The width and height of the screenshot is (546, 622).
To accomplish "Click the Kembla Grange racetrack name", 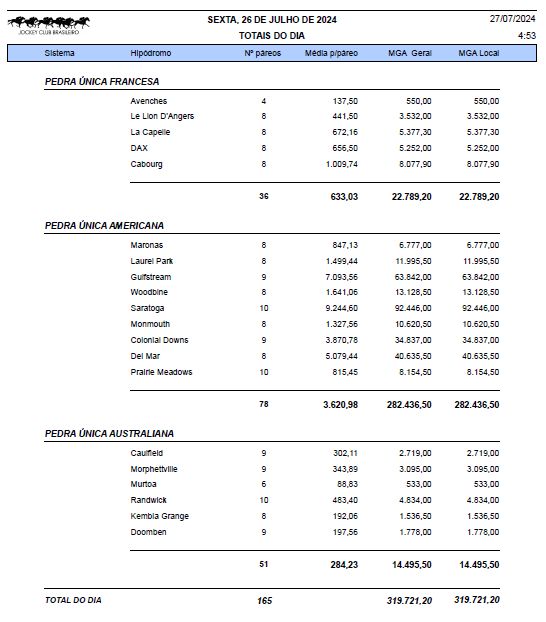I will [x=160, y=516].
